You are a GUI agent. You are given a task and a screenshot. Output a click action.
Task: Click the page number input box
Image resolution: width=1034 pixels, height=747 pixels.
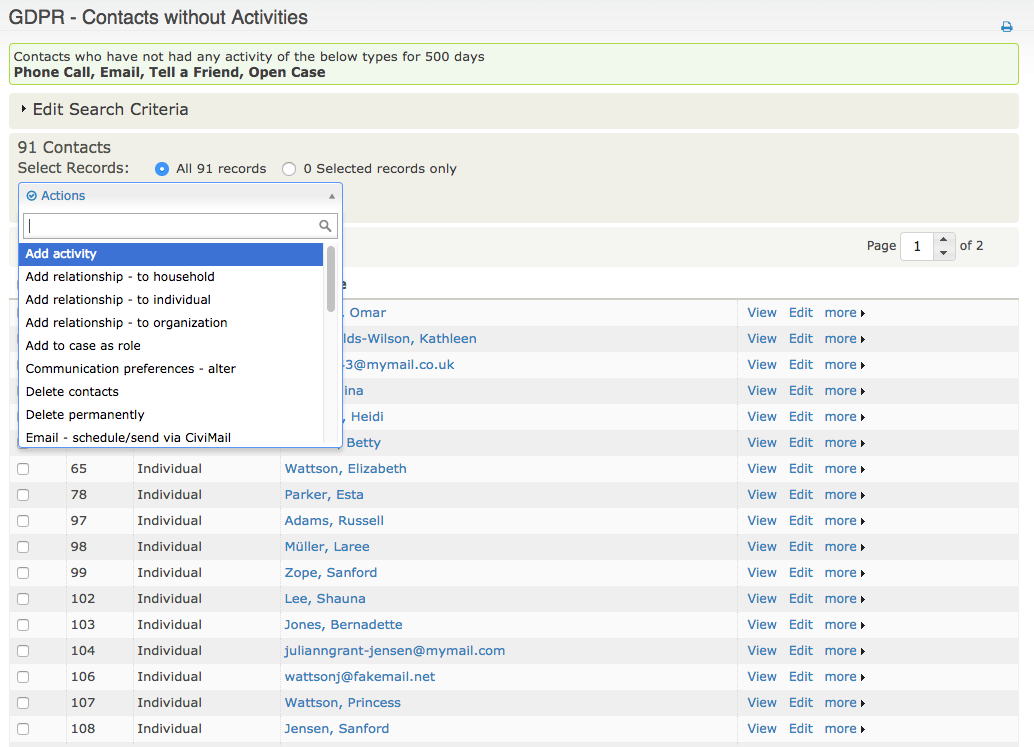tap(917, 247)
